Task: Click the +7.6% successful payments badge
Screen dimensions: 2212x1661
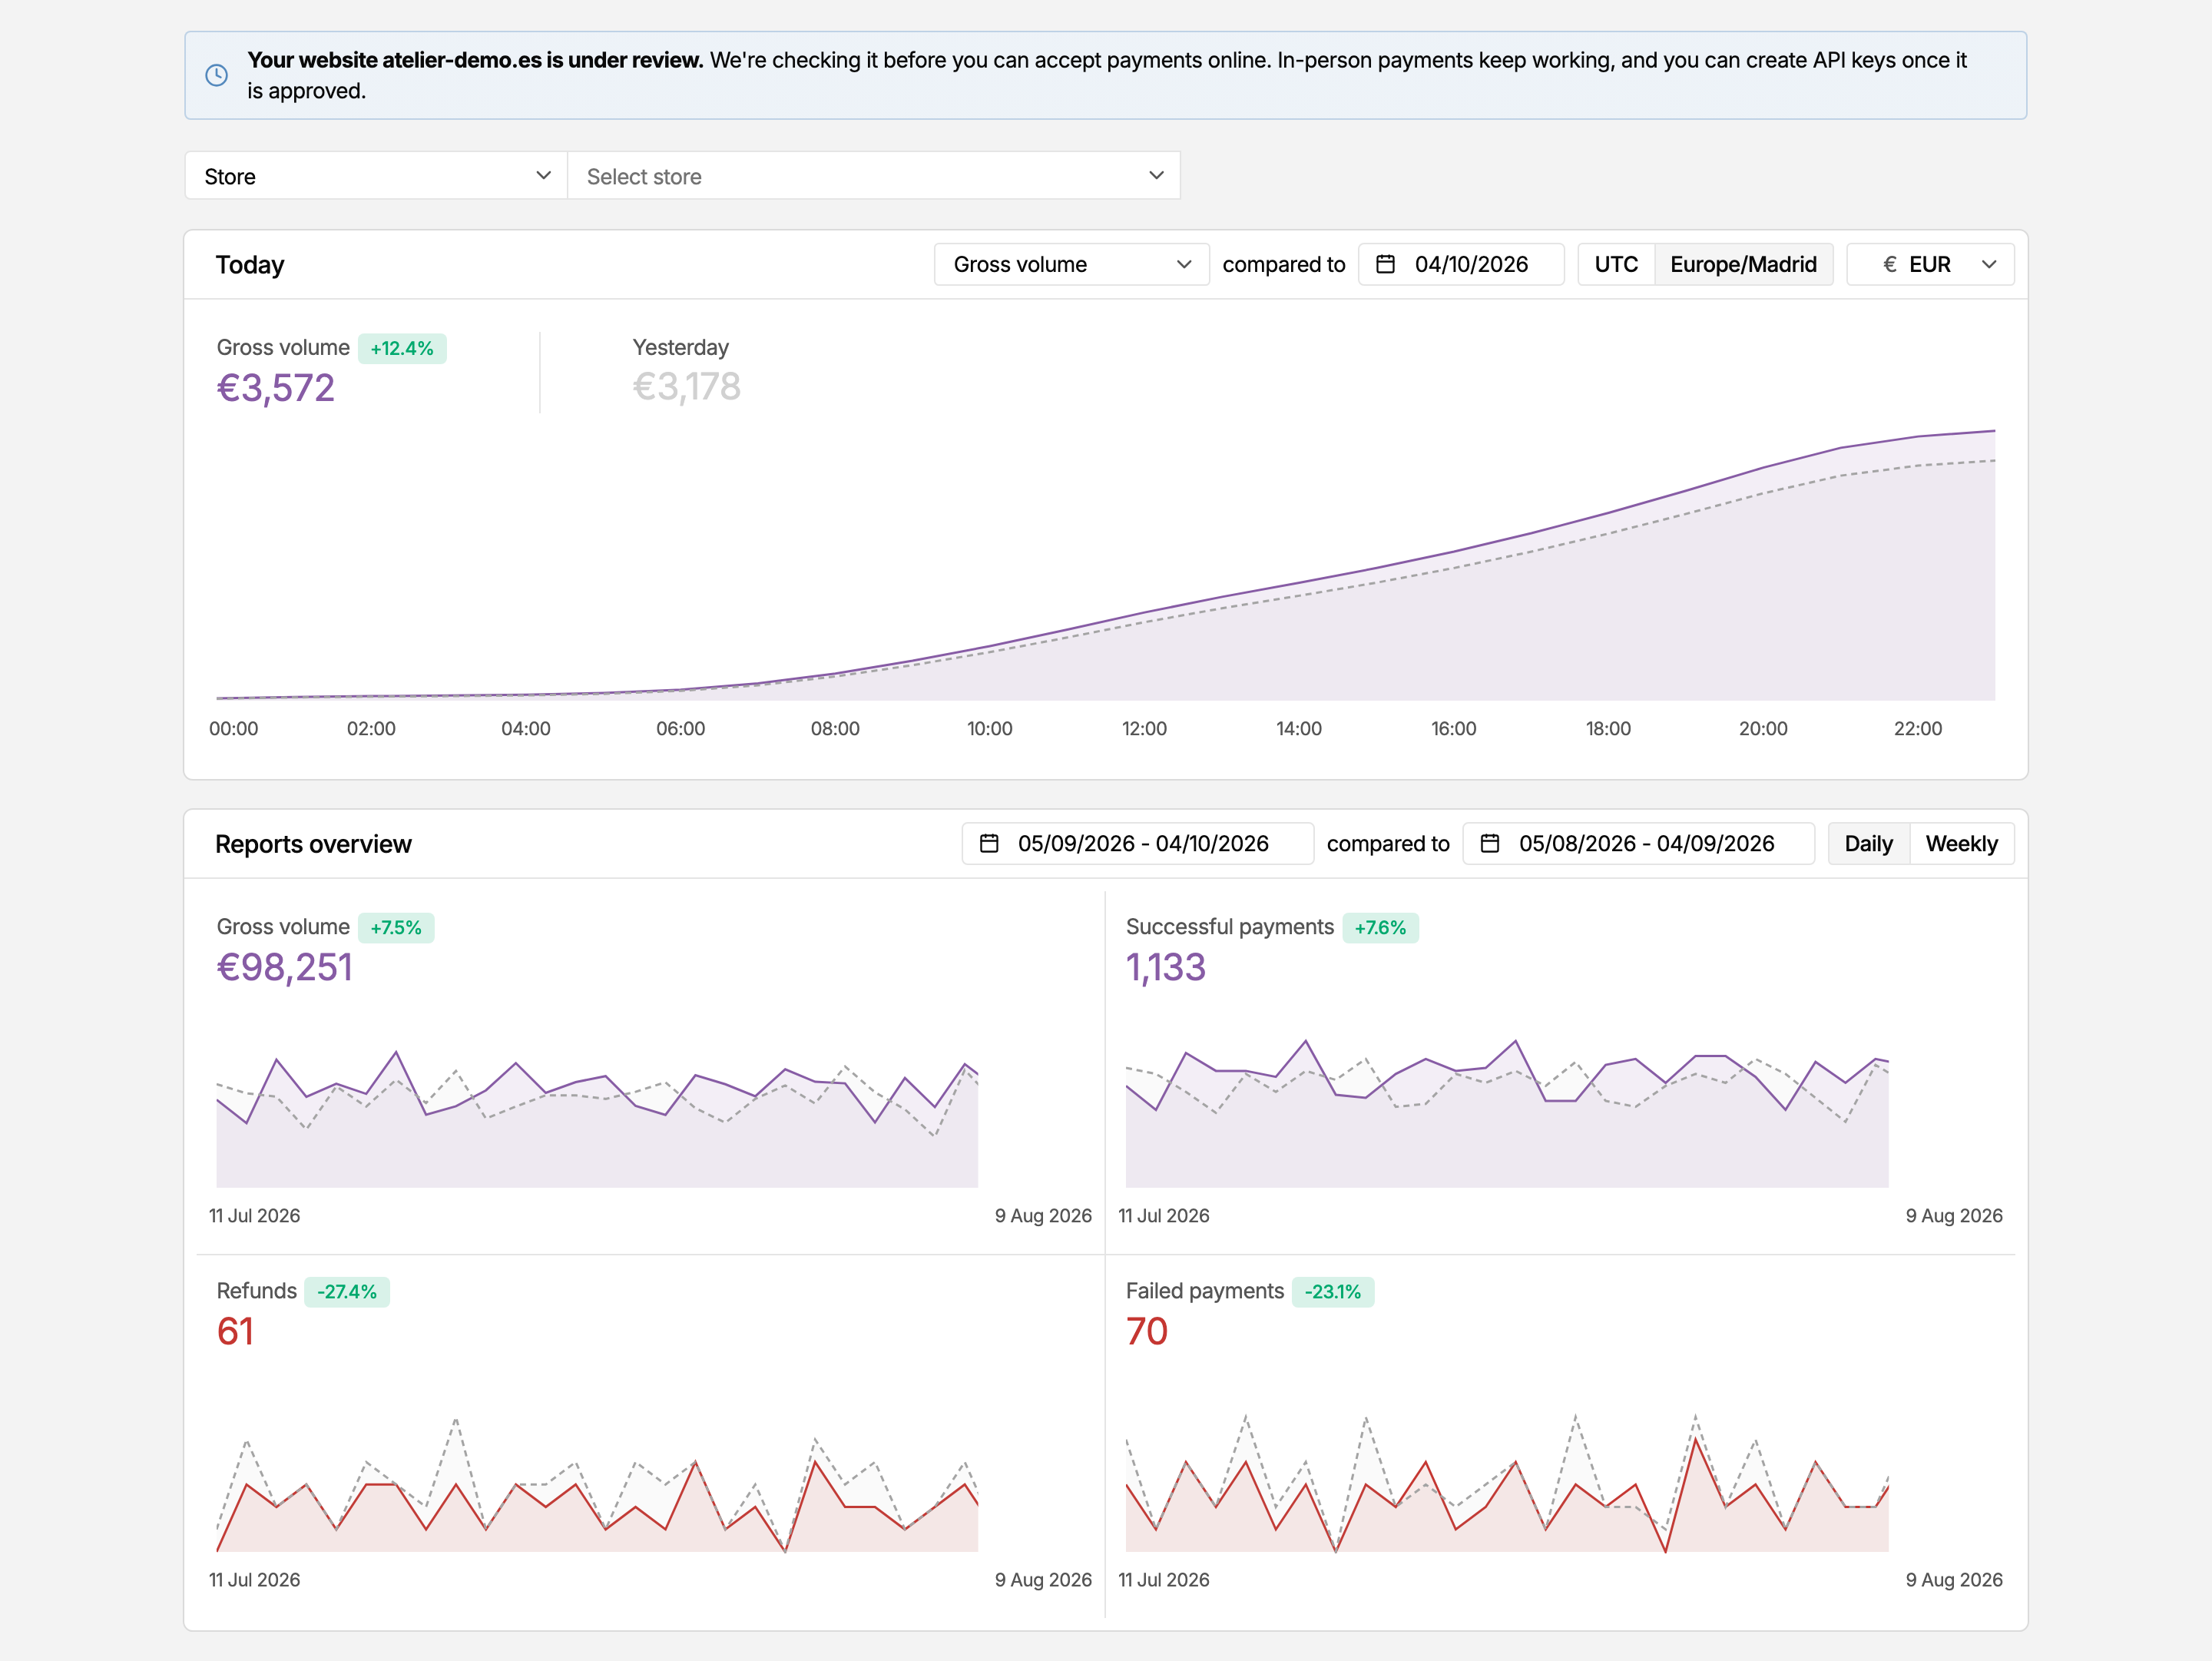Action: [x=1380, y=927]
